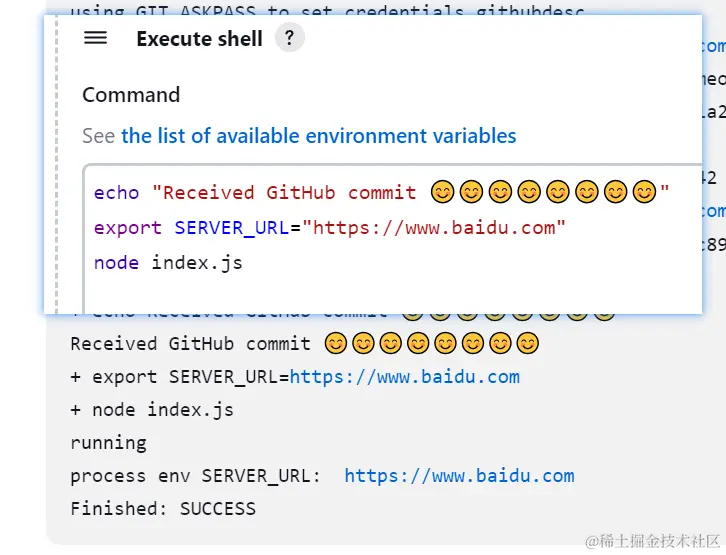Screen dimensions: 726x555
Task: Click the hamburger drag handle icon
Action: 95,38
